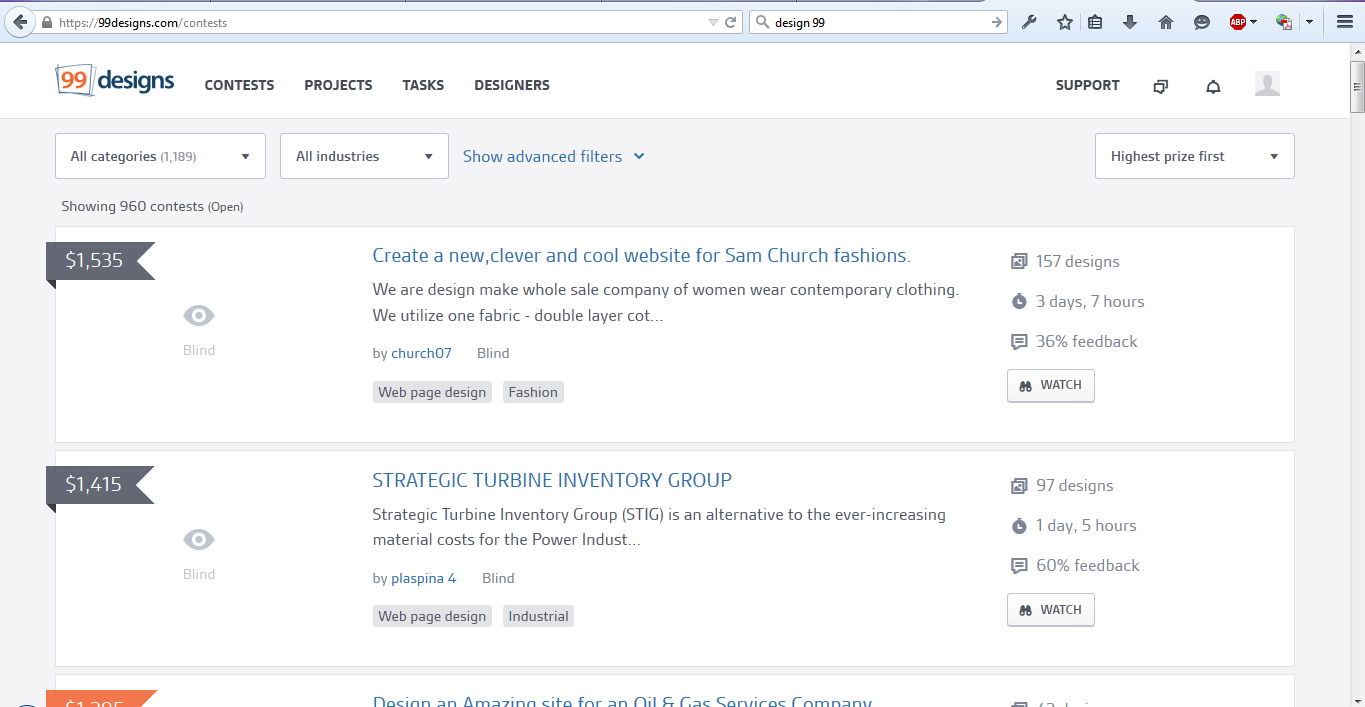Viewport: 1365px width, 707px height.
Task: Expand Show advanced filters
Action: (553, 156)
